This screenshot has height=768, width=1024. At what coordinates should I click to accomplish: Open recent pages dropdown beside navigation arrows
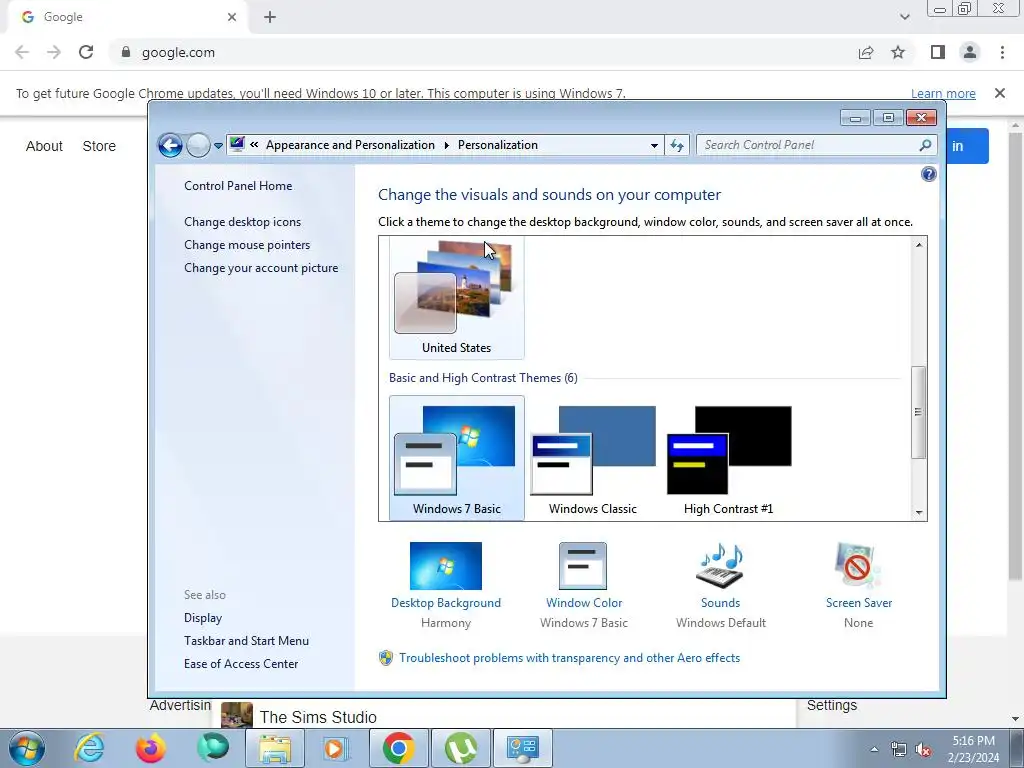[218, 146]
